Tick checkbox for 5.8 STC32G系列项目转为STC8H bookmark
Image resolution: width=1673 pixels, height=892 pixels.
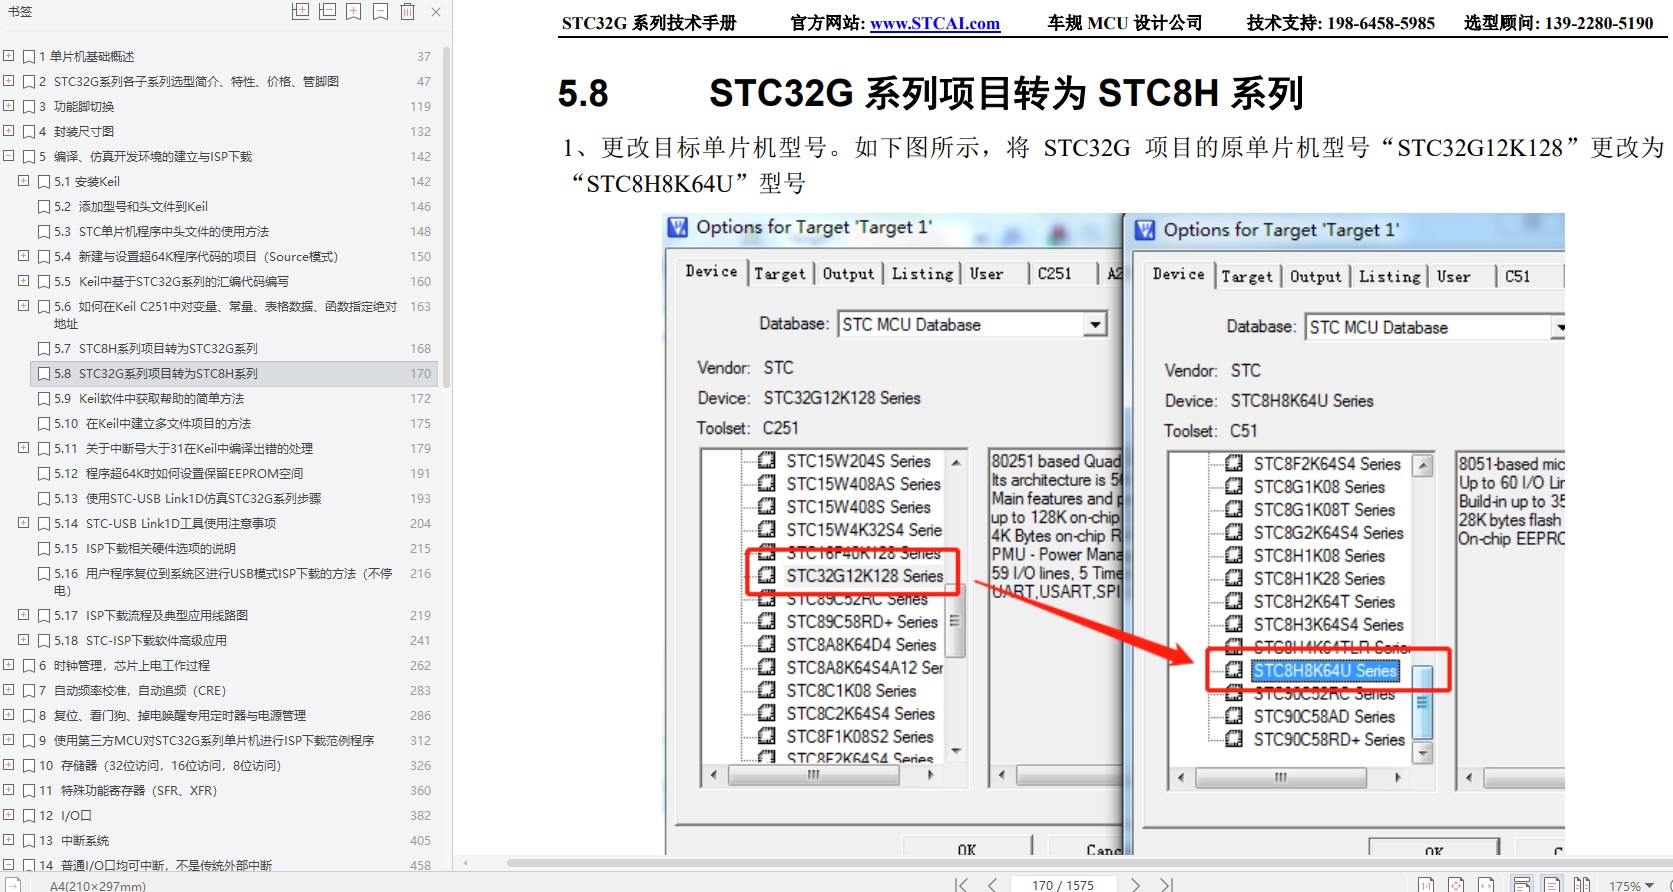pos(44,374)
